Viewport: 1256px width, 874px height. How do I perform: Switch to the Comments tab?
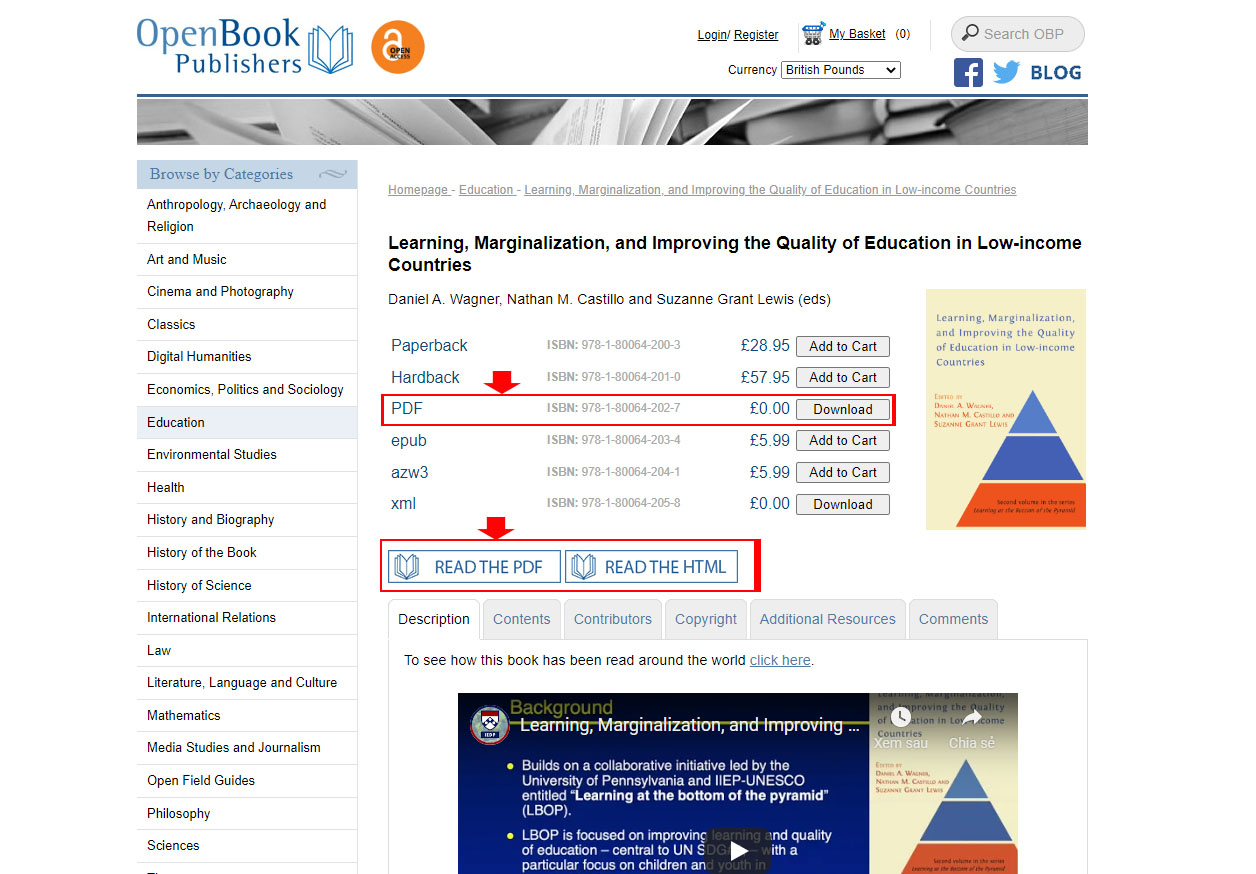tap(953, 619)
